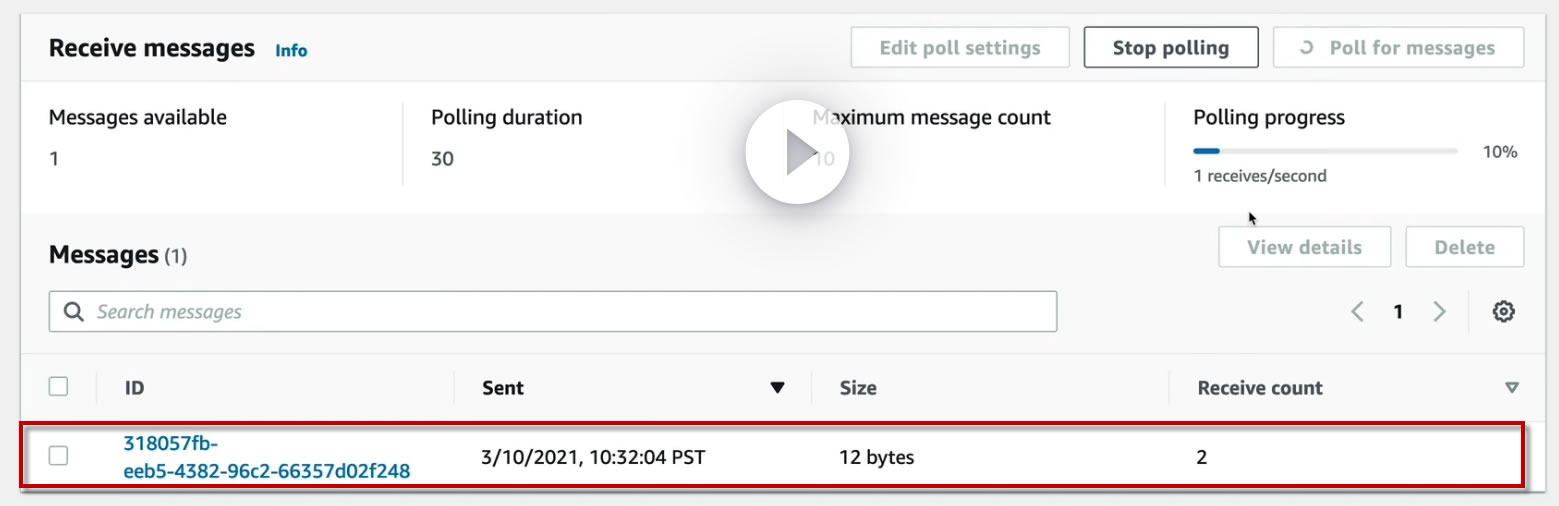Open the Info link beside Receive messages
1559x506 pixels.
pyautogui.click(x=291, y=50)
